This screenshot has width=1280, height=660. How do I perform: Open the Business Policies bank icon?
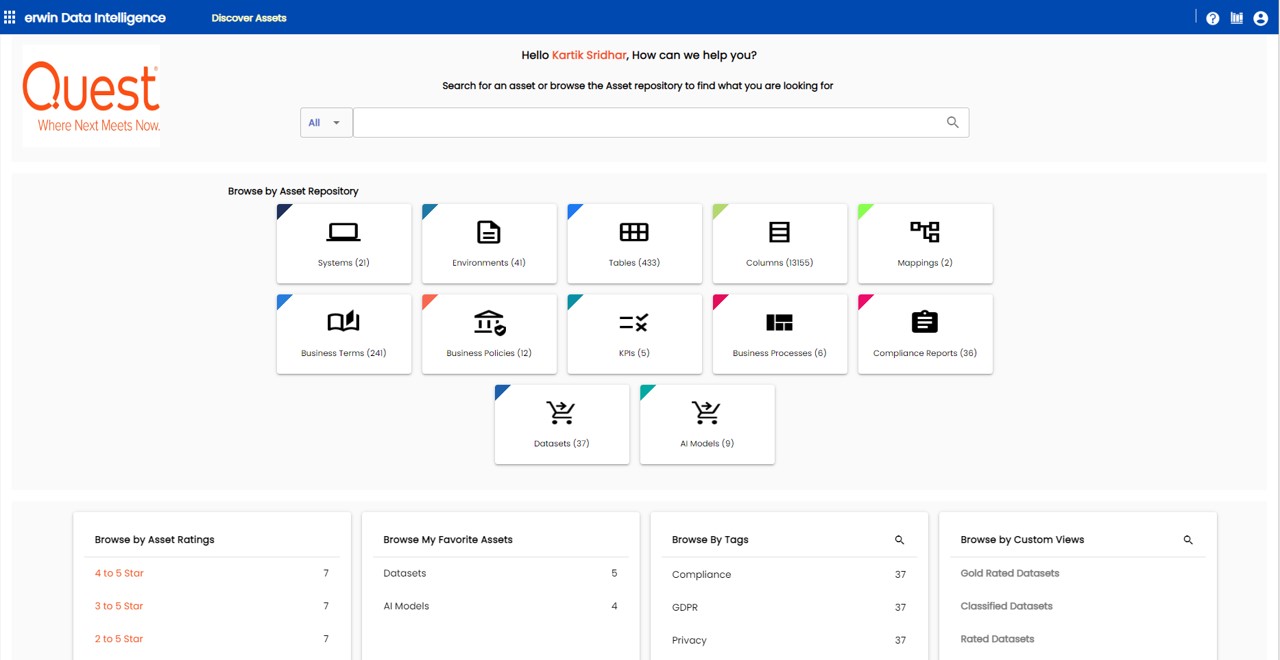tap(489, 322)
